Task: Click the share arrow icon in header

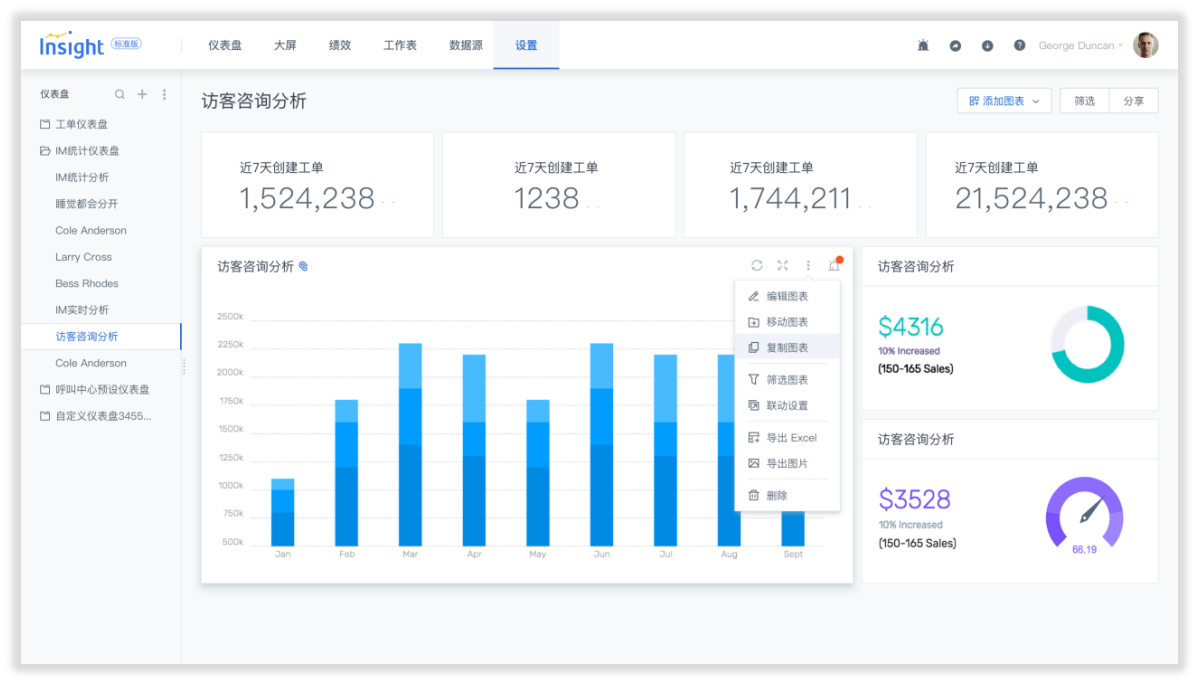Action: tap(955, 46)
